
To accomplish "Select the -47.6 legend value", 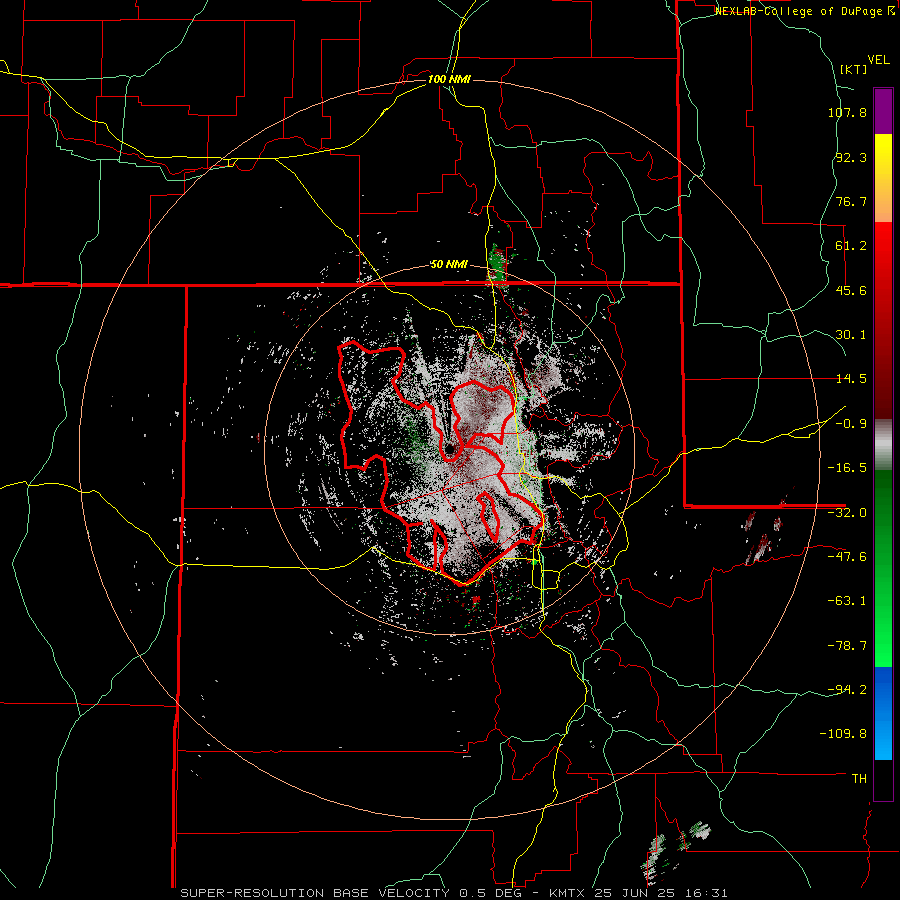I will (847, 557).
